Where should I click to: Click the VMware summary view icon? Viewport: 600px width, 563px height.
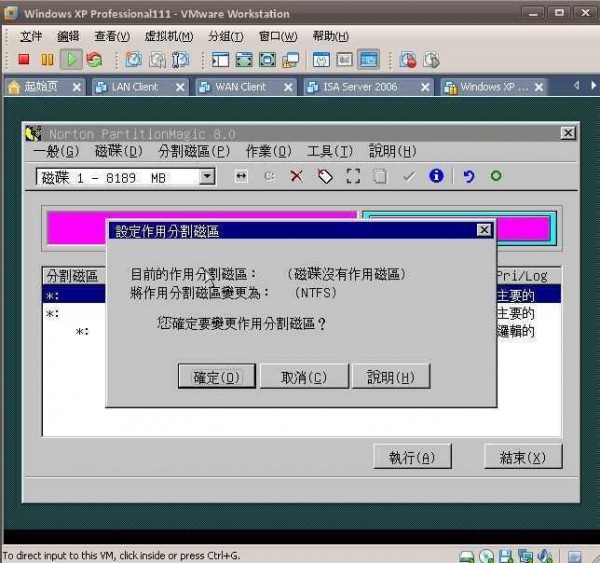point(321,60)
